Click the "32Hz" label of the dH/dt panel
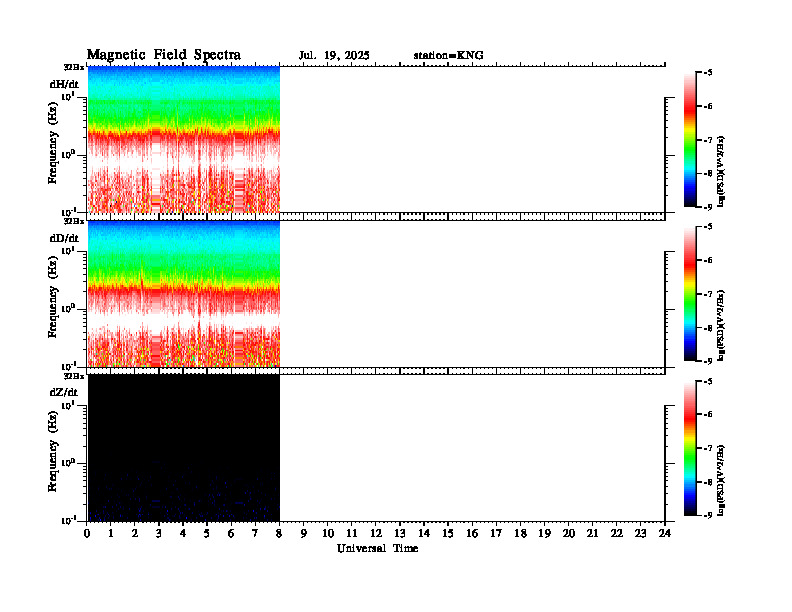 pyautogui.click(x=74, y=67)
